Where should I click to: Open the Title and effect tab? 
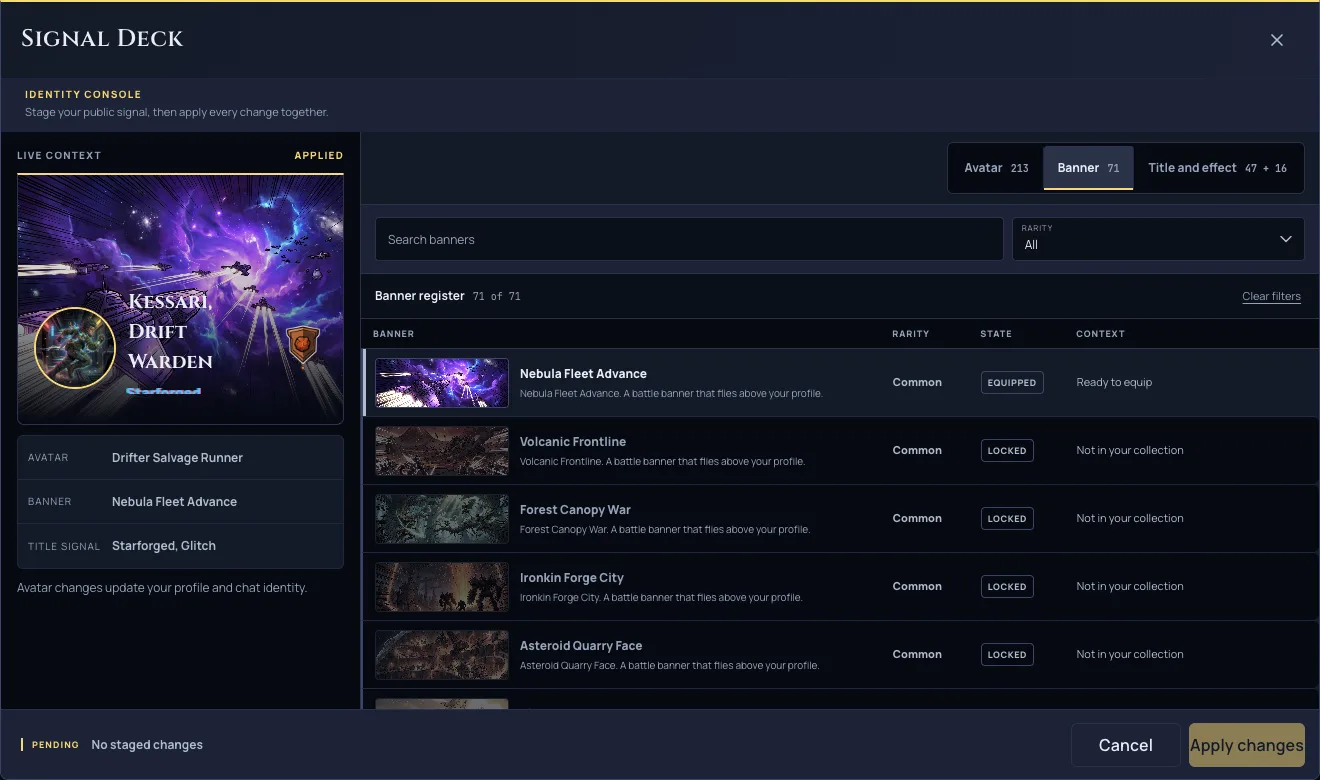coord(1217,168)
